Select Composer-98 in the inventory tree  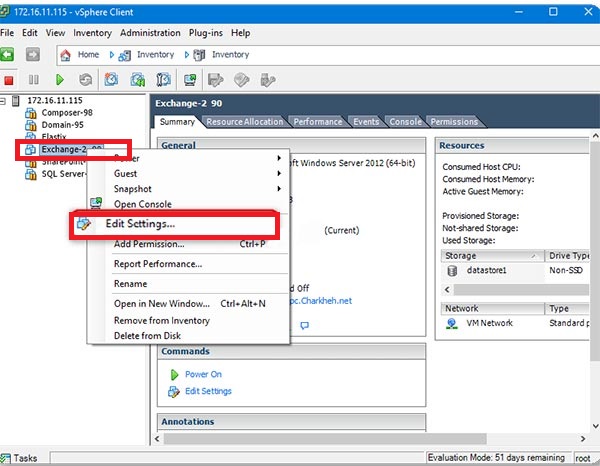click(67, 113)
